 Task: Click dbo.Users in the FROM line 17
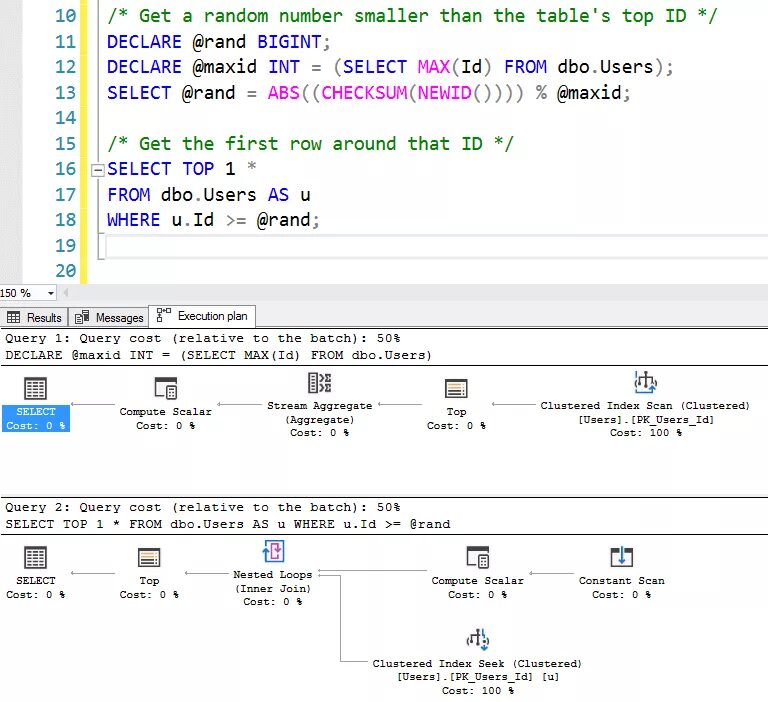point(209,195)
